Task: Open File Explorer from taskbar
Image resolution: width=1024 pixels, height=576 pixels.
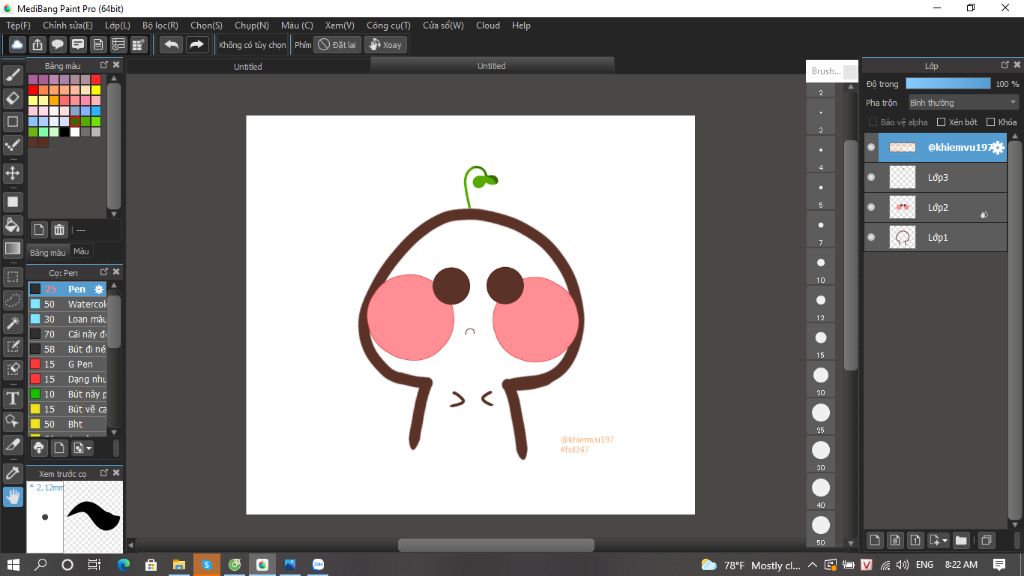Action: [178, 564]
